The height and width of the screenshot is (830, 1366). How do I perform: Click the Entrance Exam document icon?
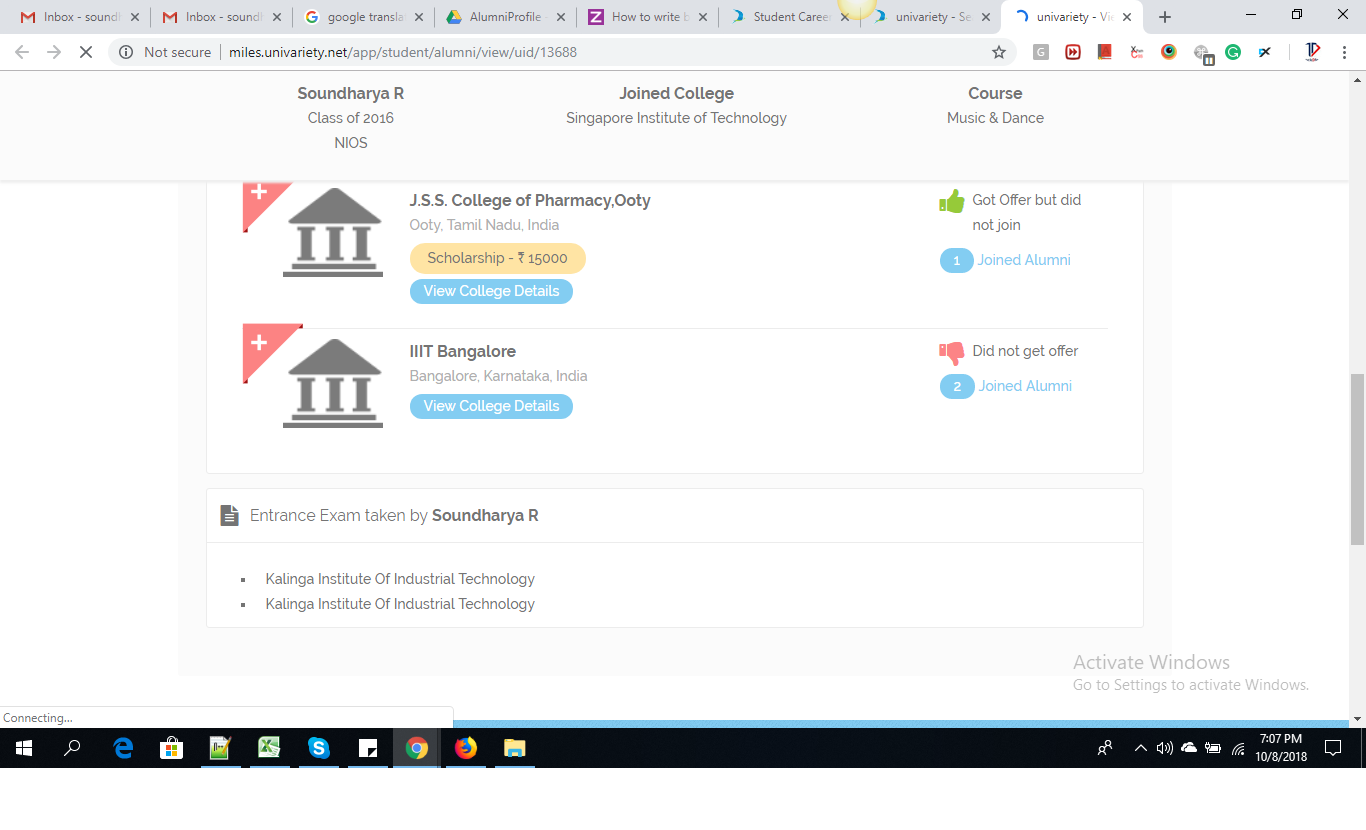coord(230,516)
